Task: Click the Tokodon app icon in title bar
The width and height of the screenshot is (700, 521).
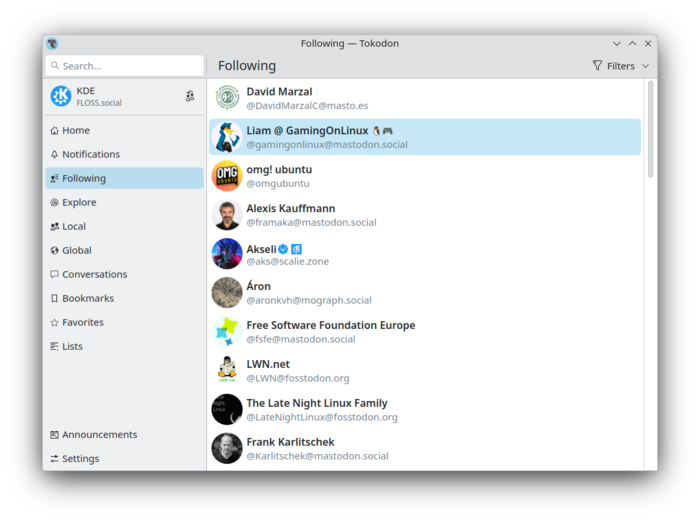Action: [52, 44]
